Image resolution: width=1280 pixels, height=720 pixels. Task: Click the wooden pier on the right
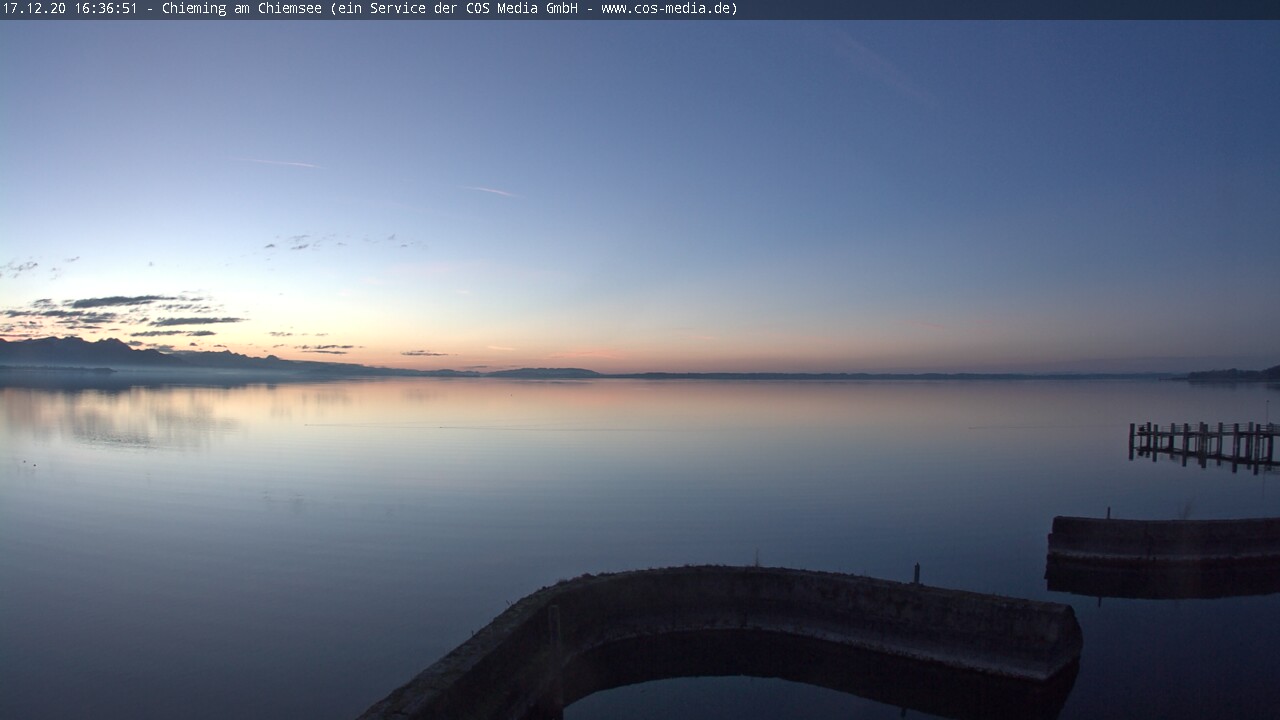point(1203,443)
